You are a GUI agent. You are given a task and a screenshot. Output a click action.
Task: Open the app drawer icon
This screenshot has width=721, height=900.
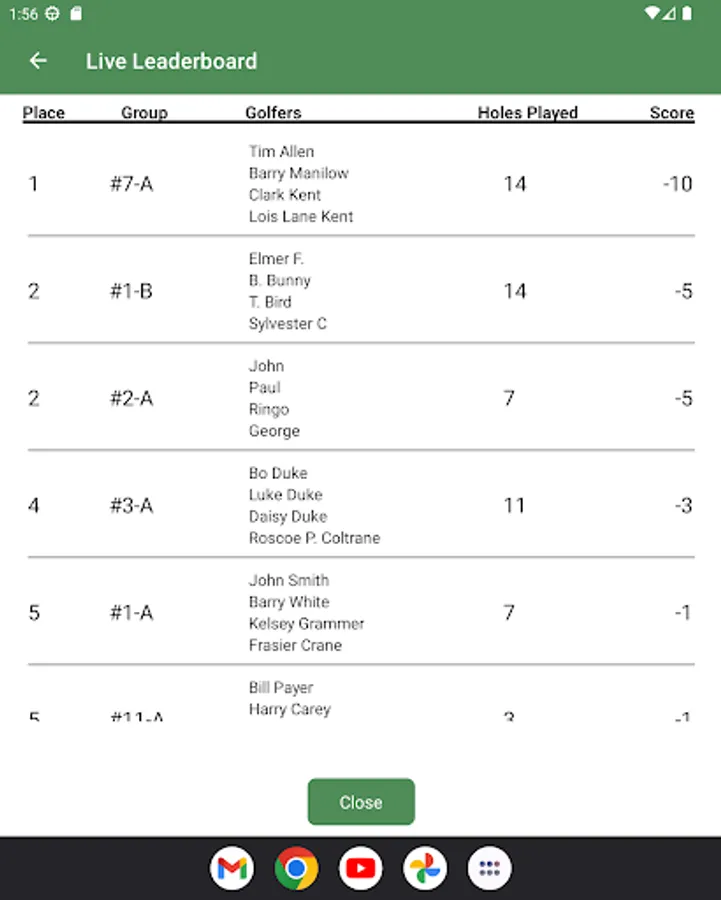489,868
